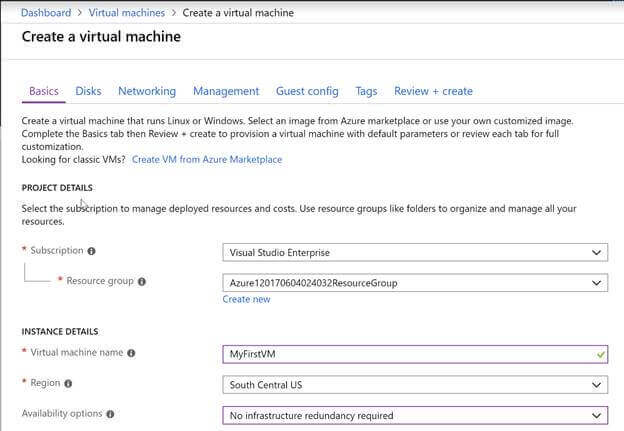The image size is (624, 431).
Task: Select the Basics tab
Action: click(44, 91)
